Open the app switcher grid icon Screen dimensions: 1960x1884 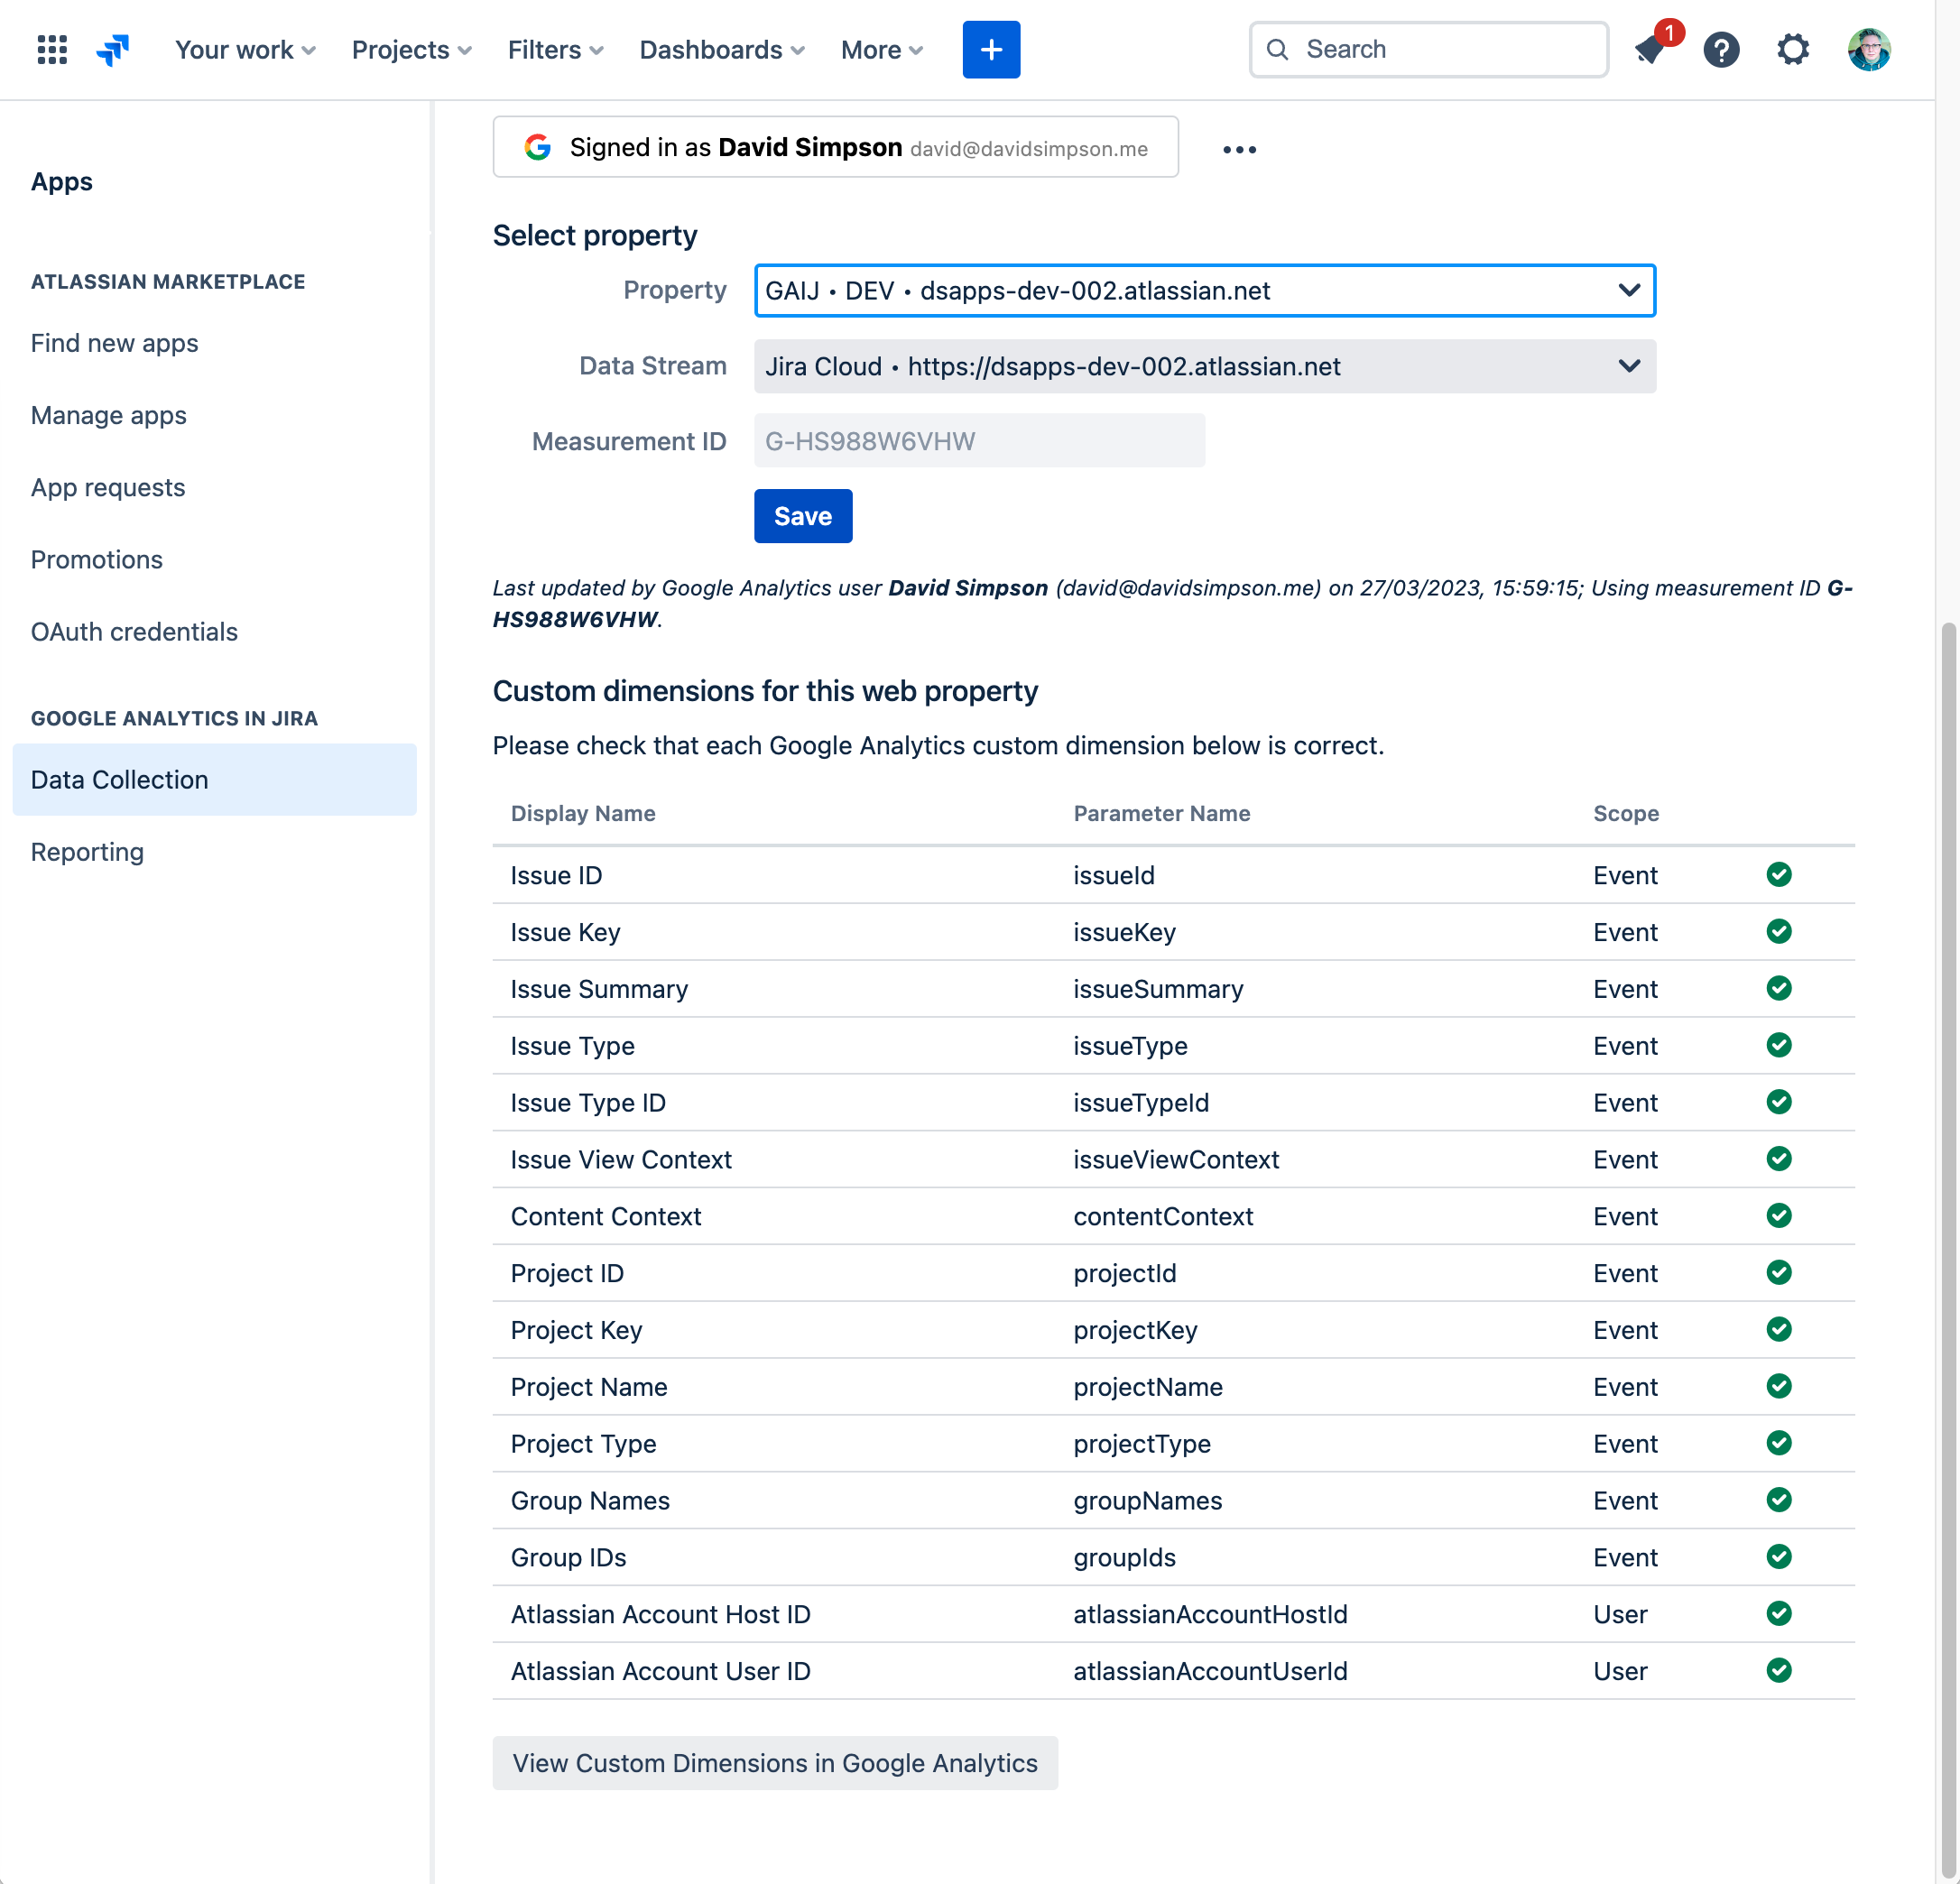coord(52,49)
